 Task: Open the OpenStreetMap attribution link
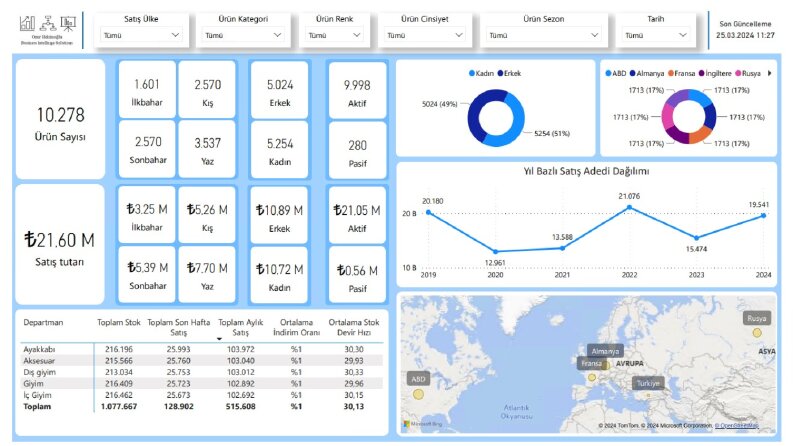[x=736, y=426]
